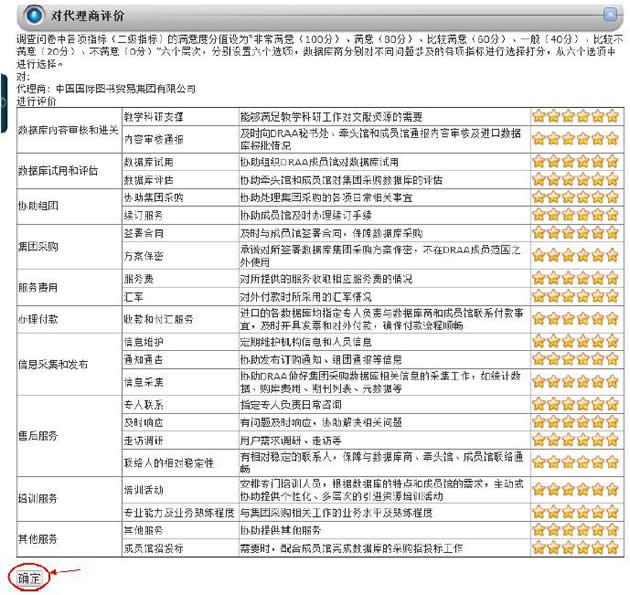Click 确定 button to submit evaluation
Screen dimensions: 630x595
click(28, 577)
